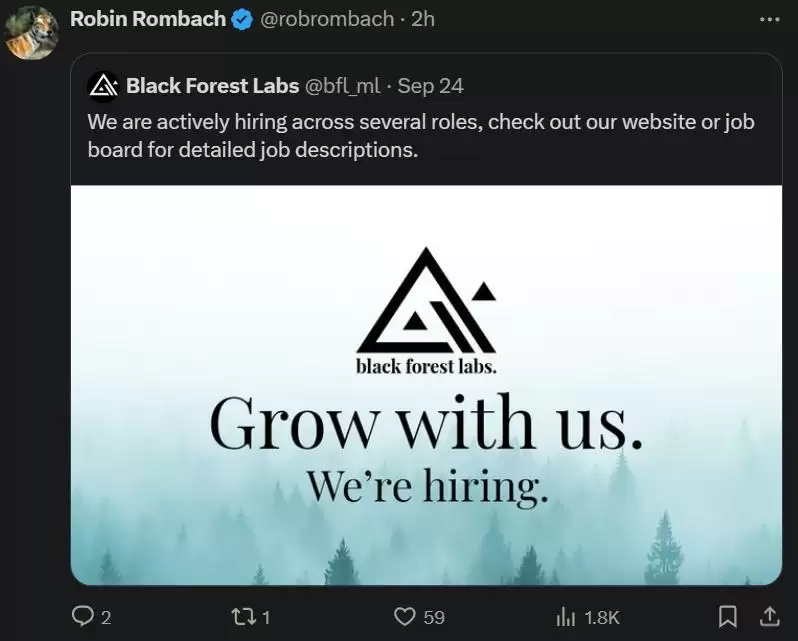Click the reply speech bubble icon

coord(81,617)
